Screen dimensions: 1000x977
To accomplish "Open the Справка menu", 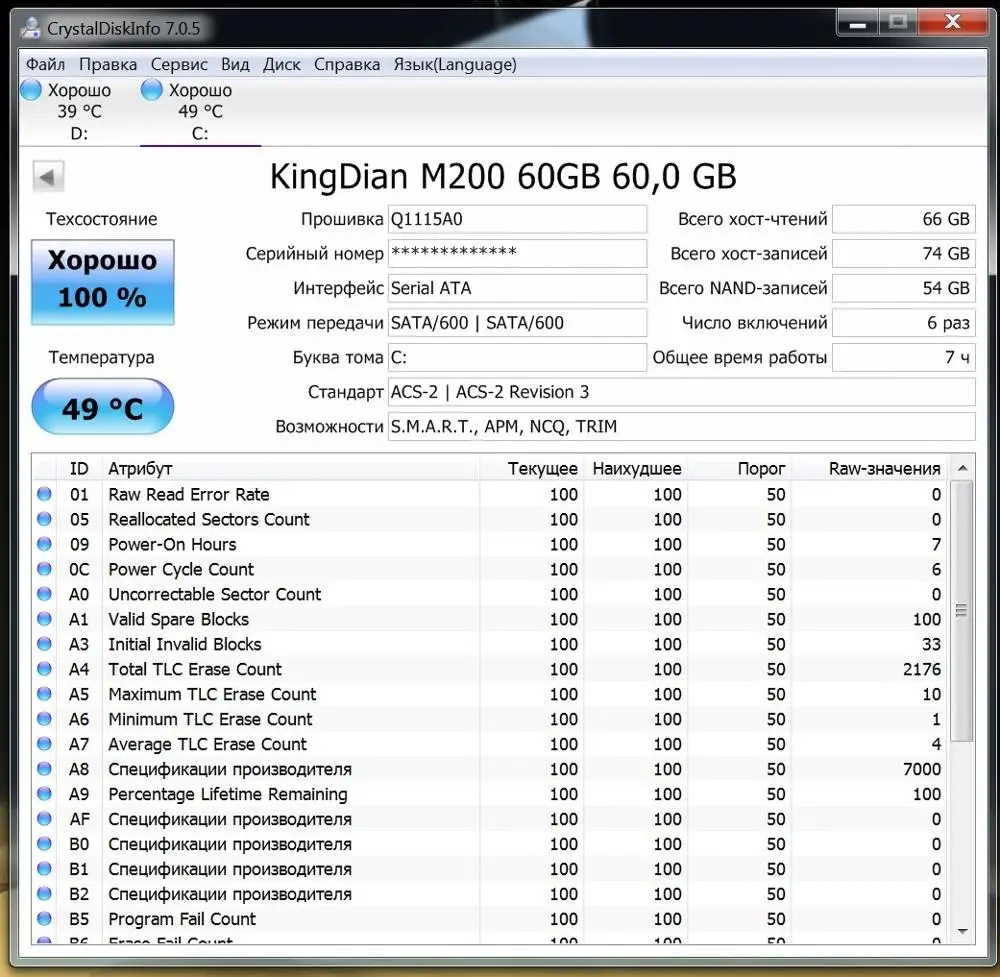I will pos(347,64).
